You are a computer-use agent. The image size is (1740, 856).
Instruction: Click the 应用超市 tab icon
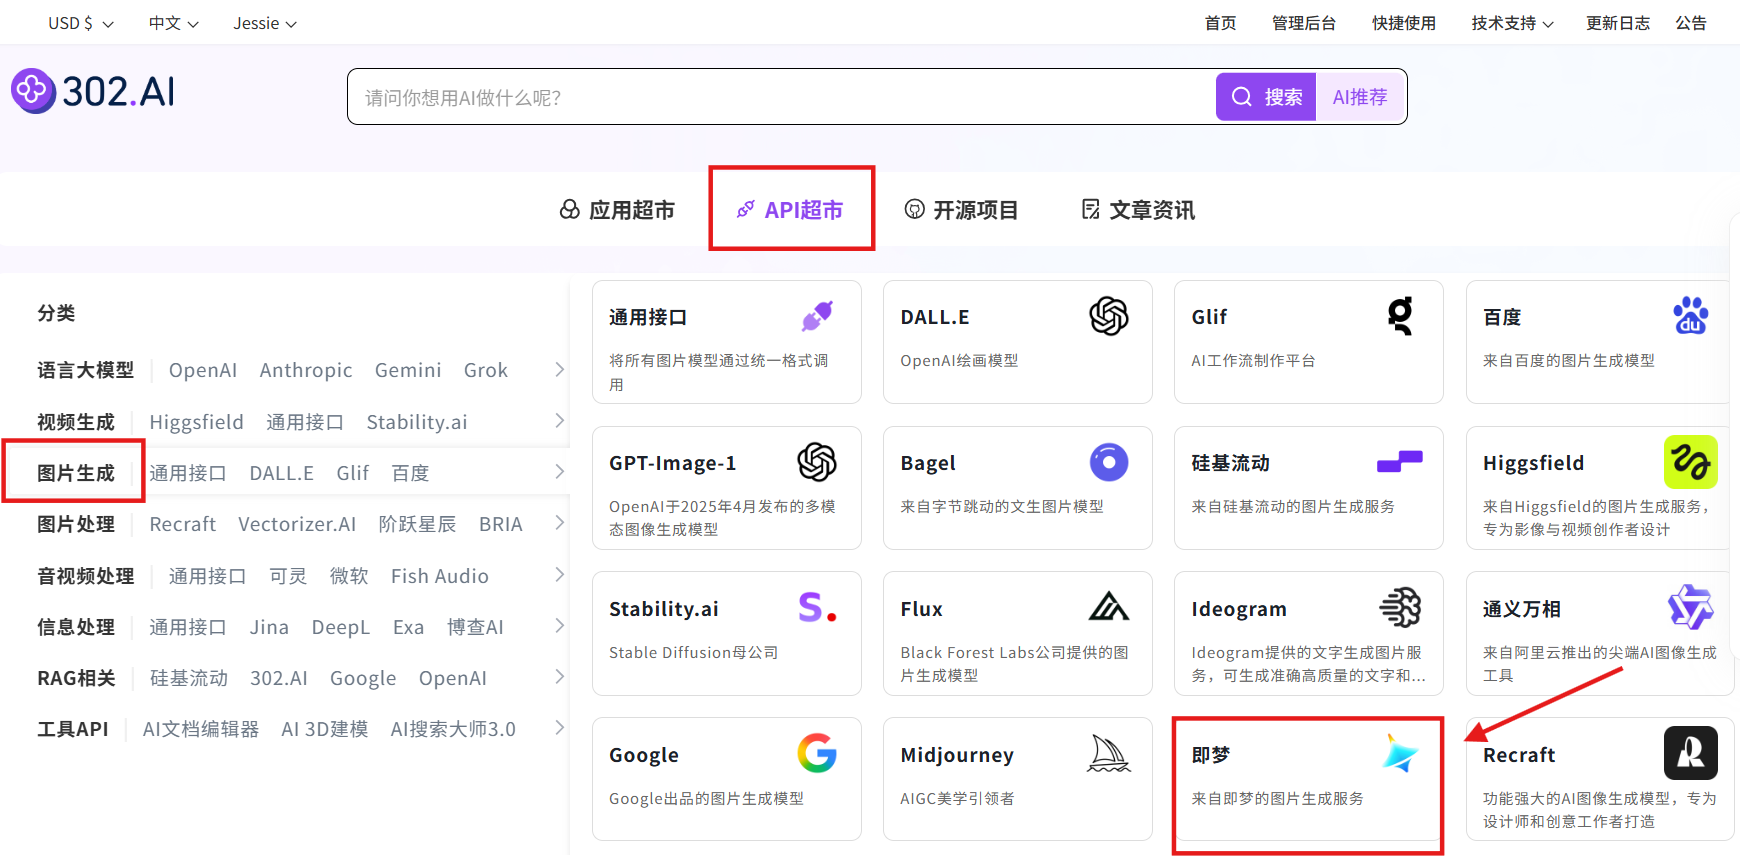coord(570,209)
